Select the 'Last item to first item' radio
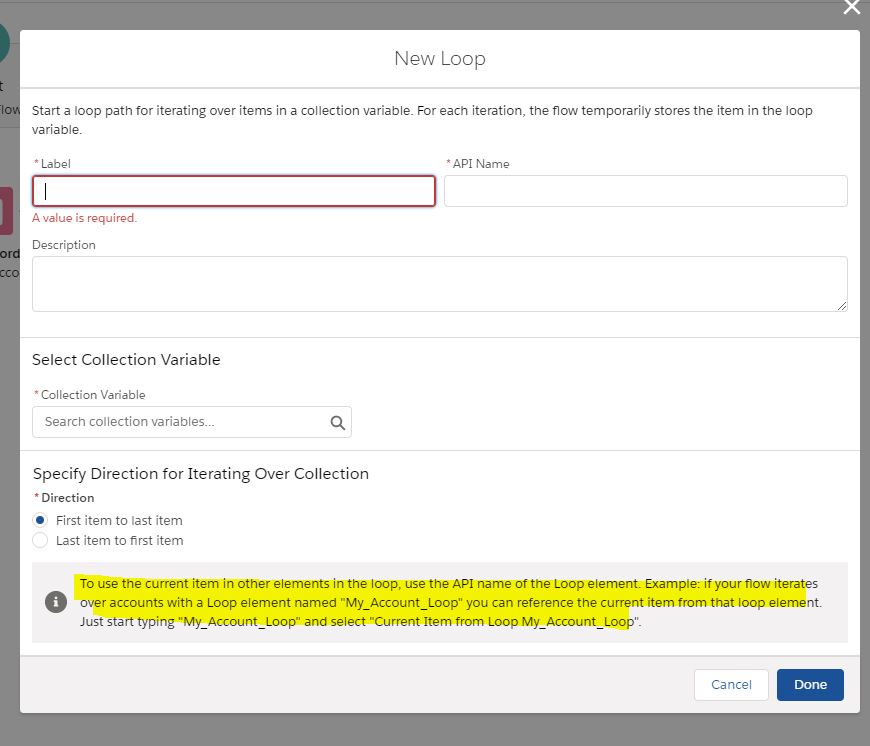This screenshot has height=746, width=870. tap(40, 540)
